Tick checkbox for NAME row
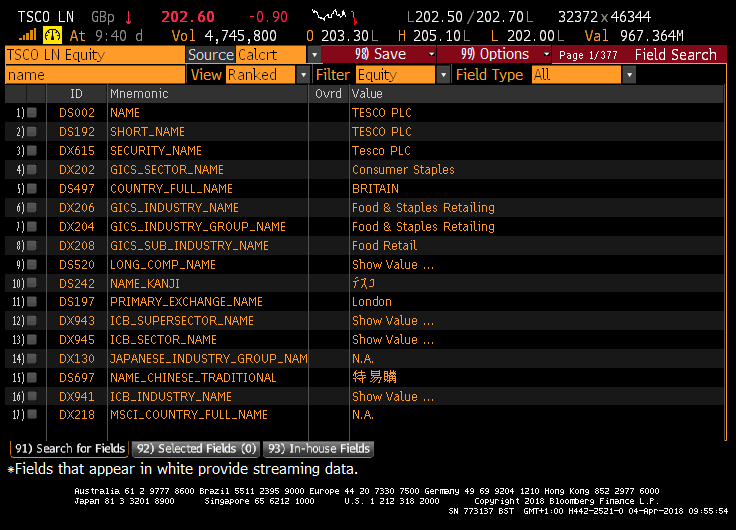The height and width of the screenshot is (530, 736). point(32,112)
